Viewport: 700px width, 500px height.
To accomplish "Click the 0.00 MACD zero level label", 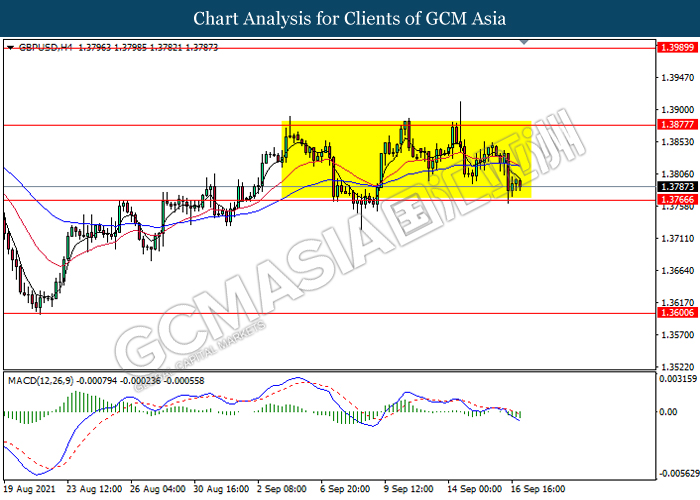I will click(x=668, y=412).
